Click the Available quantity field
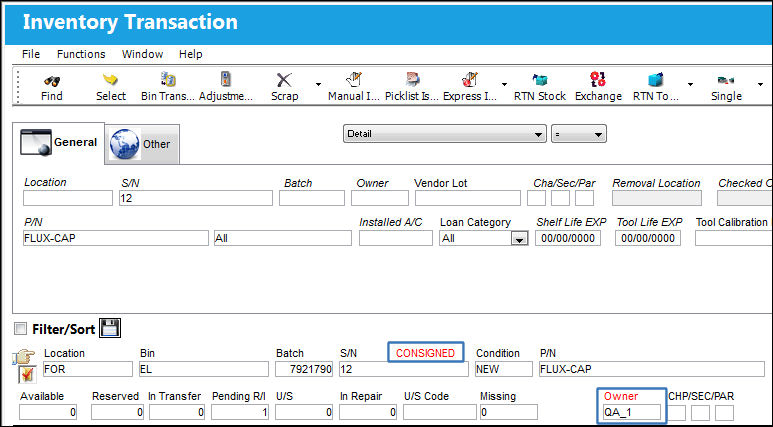This screenshot has width=773, height=427. [x=48, y=412]
